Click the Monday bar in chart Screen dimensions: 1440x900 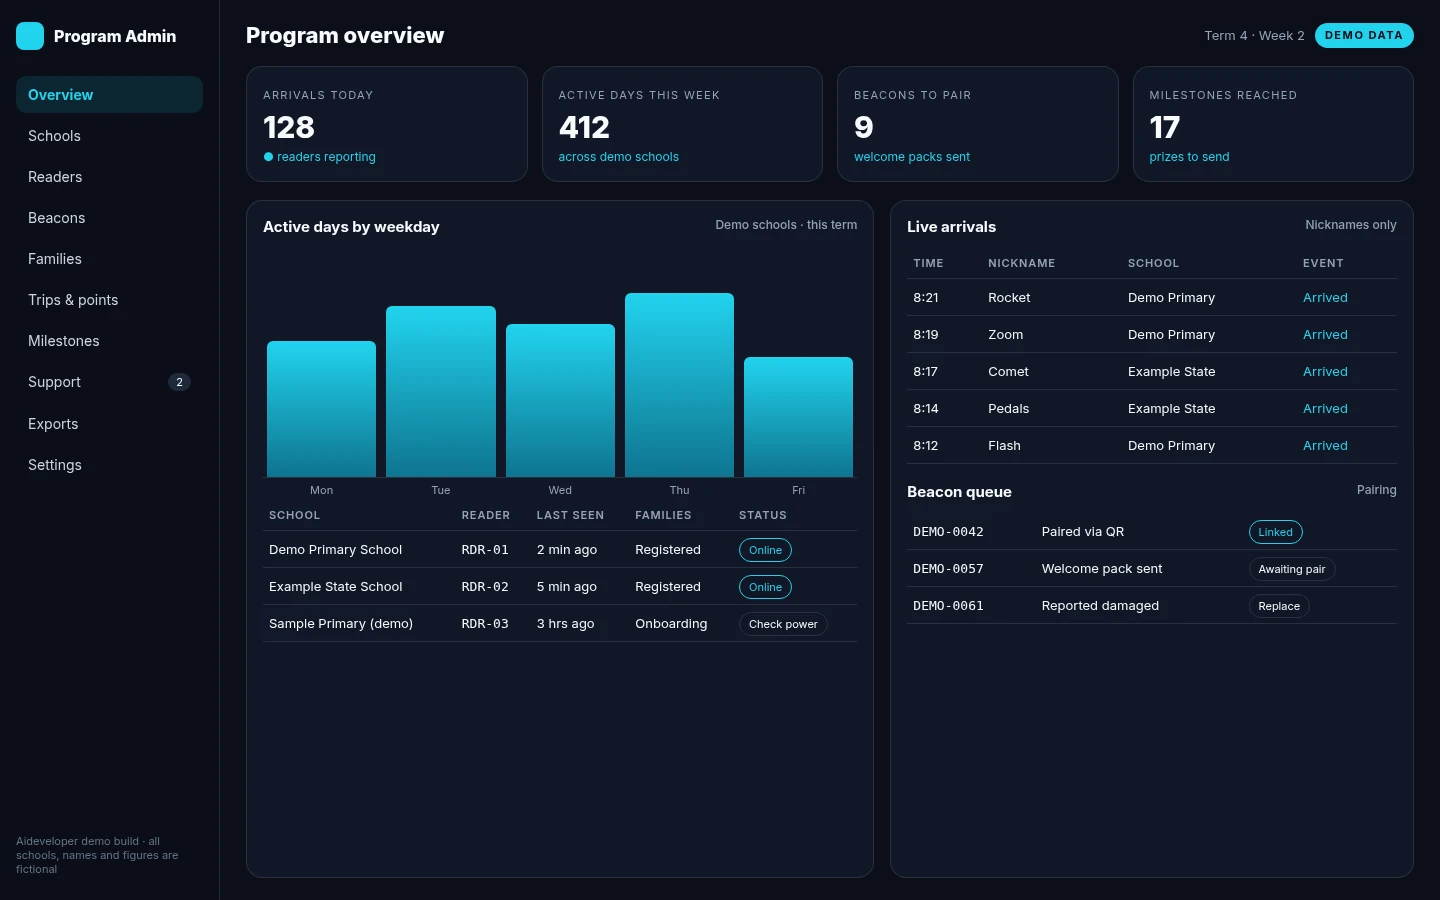pos(321,409)
